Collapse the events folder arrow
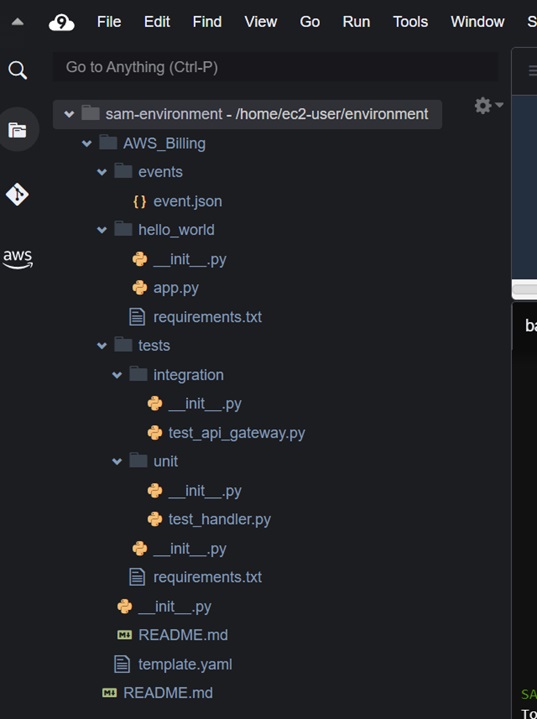 click(102, 172)
